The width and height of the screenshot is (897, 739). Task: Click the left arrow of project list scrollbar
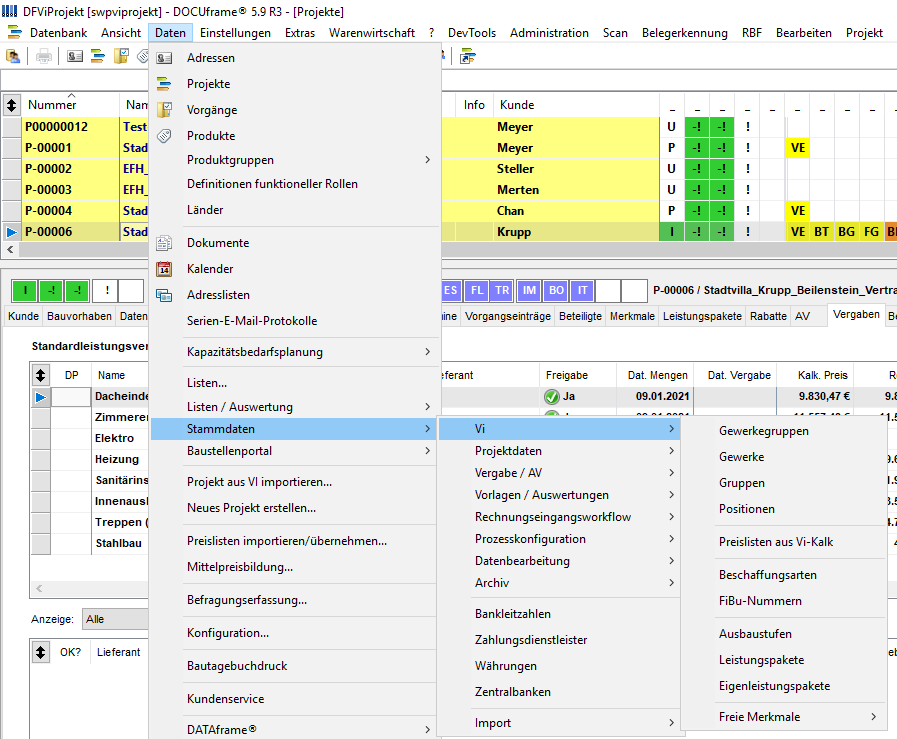[x=10, y=249]
